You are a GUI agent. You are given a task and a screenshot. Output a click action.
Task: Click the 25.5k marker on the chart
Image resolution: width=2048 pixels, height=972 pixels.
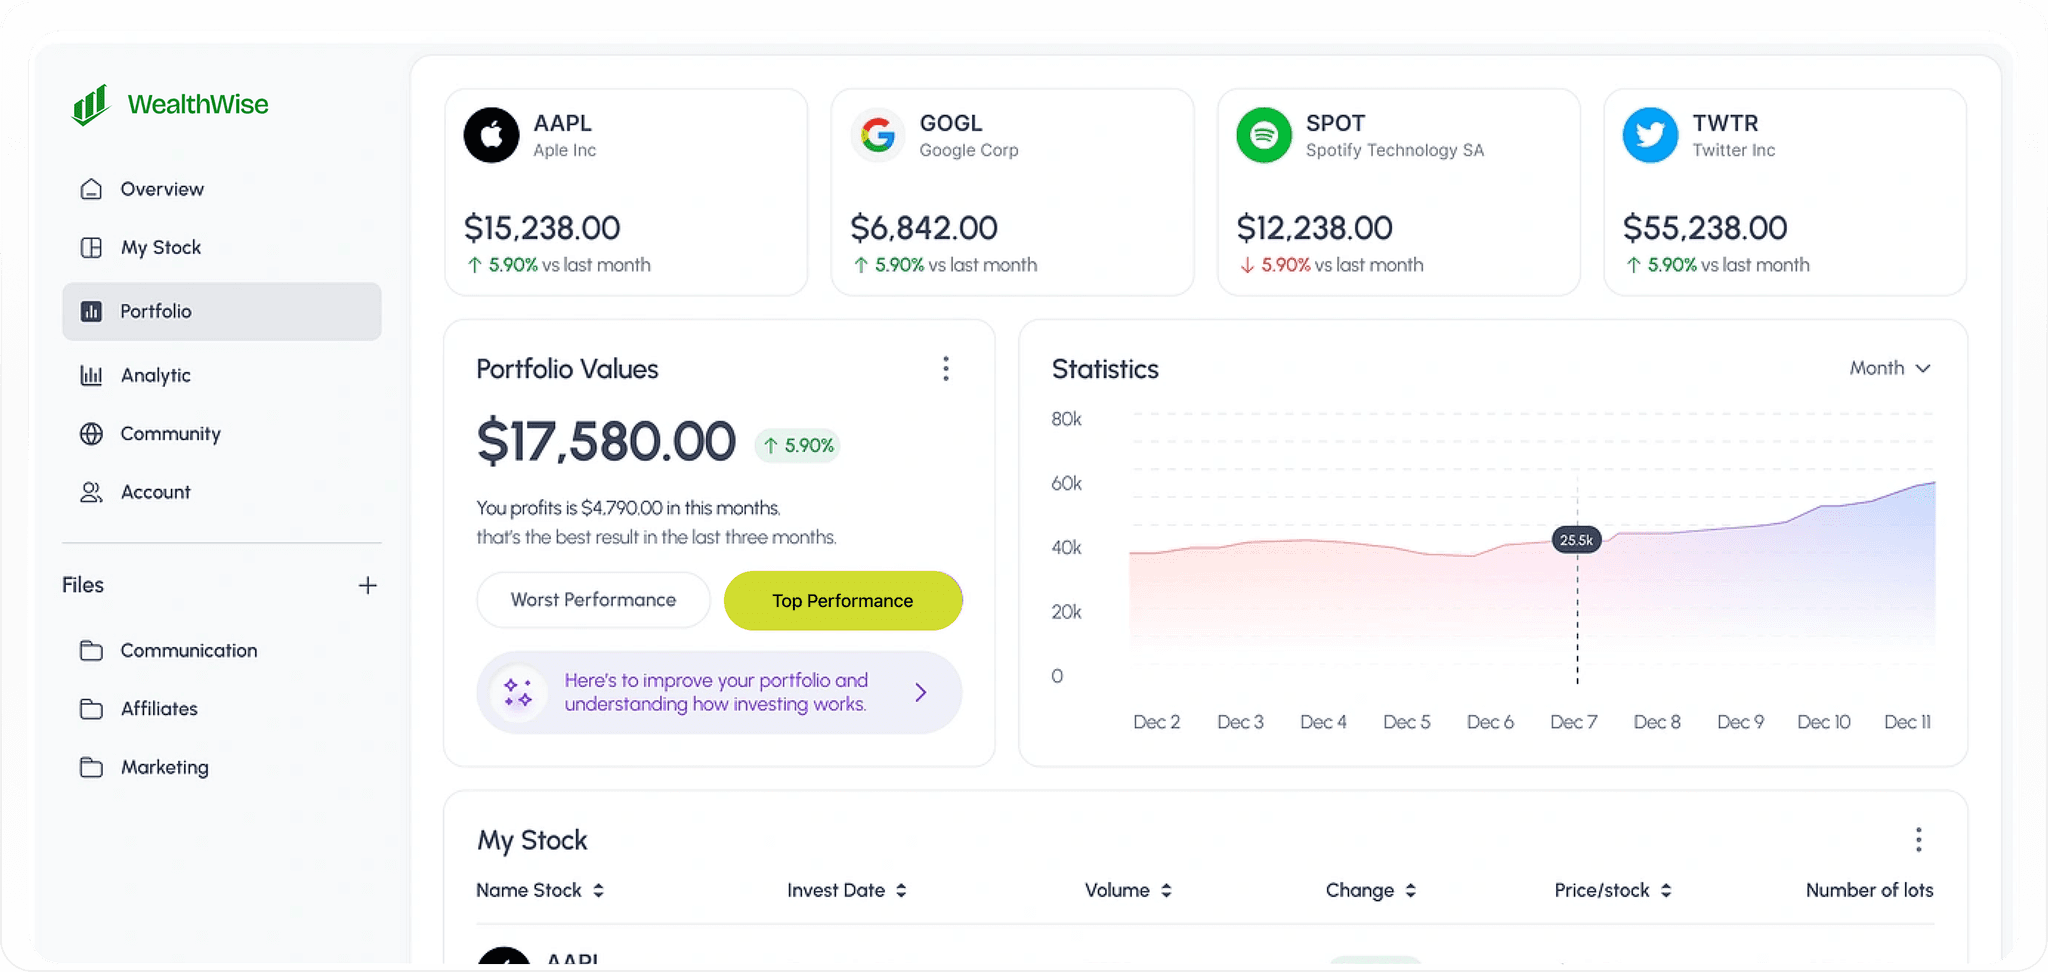[1576, 540]
